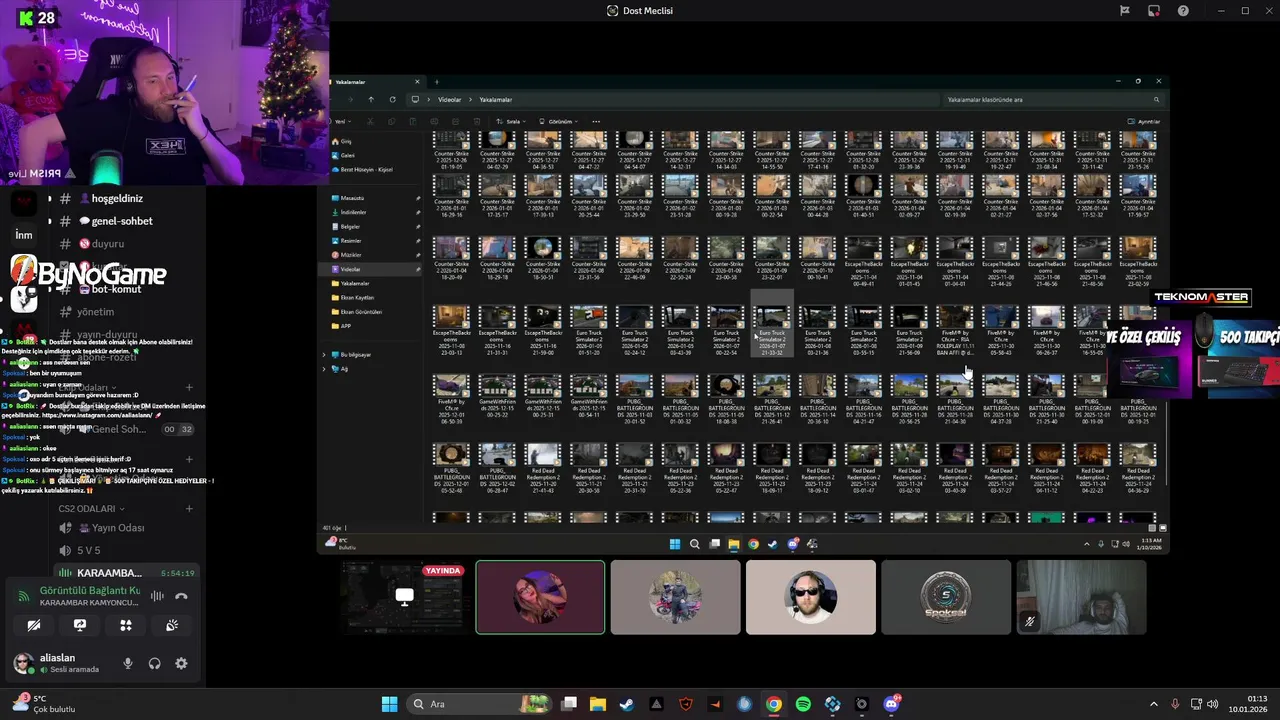Open Steam from the main taskbar
Image resolution: width=1280 pixels, height=720 pixels.
pos(626,704)
